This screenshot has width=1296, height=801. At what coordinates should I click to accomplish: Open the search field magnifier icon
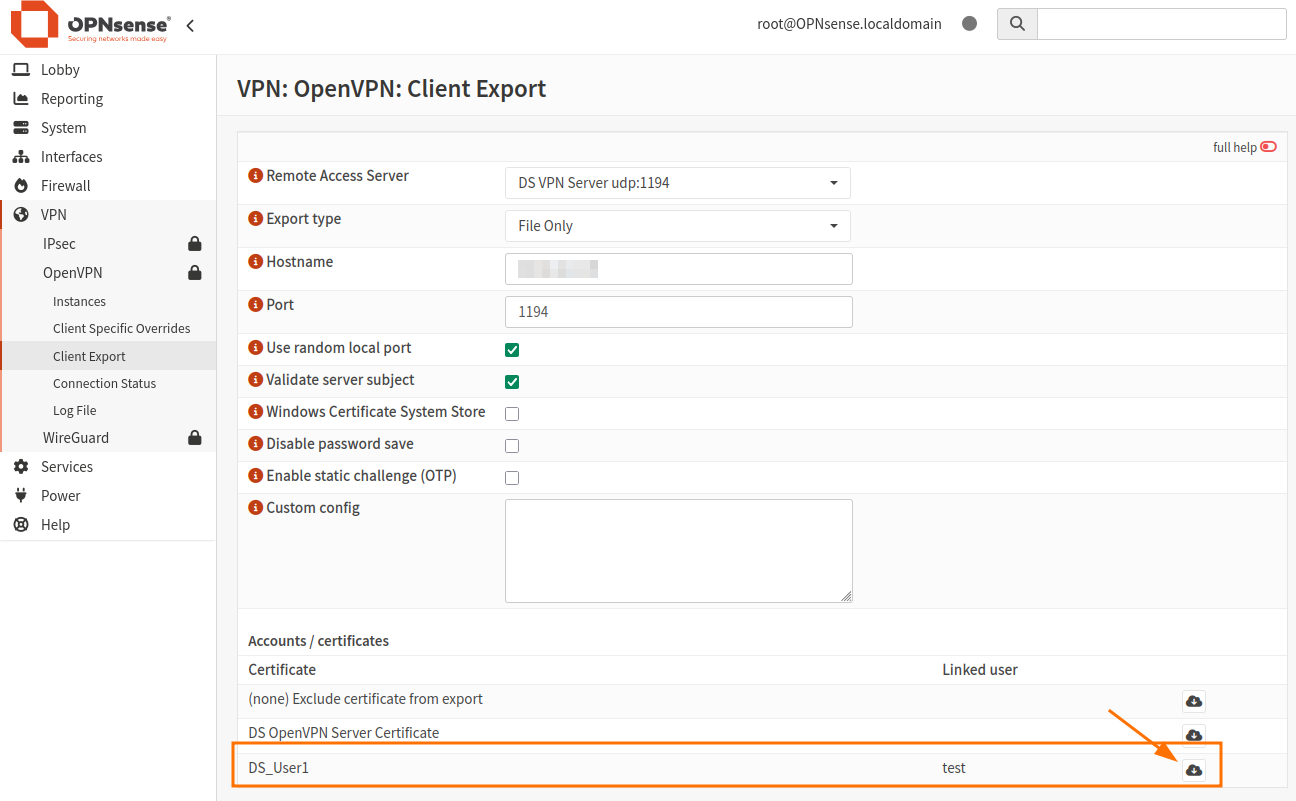coord(1016,23)
